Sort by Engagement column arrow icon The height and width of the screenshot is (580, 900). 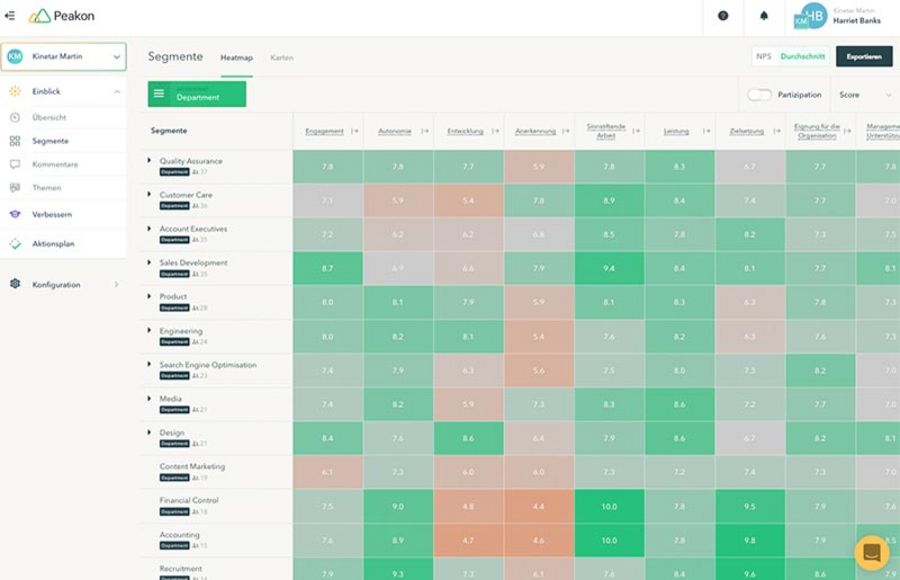(355, 131)
